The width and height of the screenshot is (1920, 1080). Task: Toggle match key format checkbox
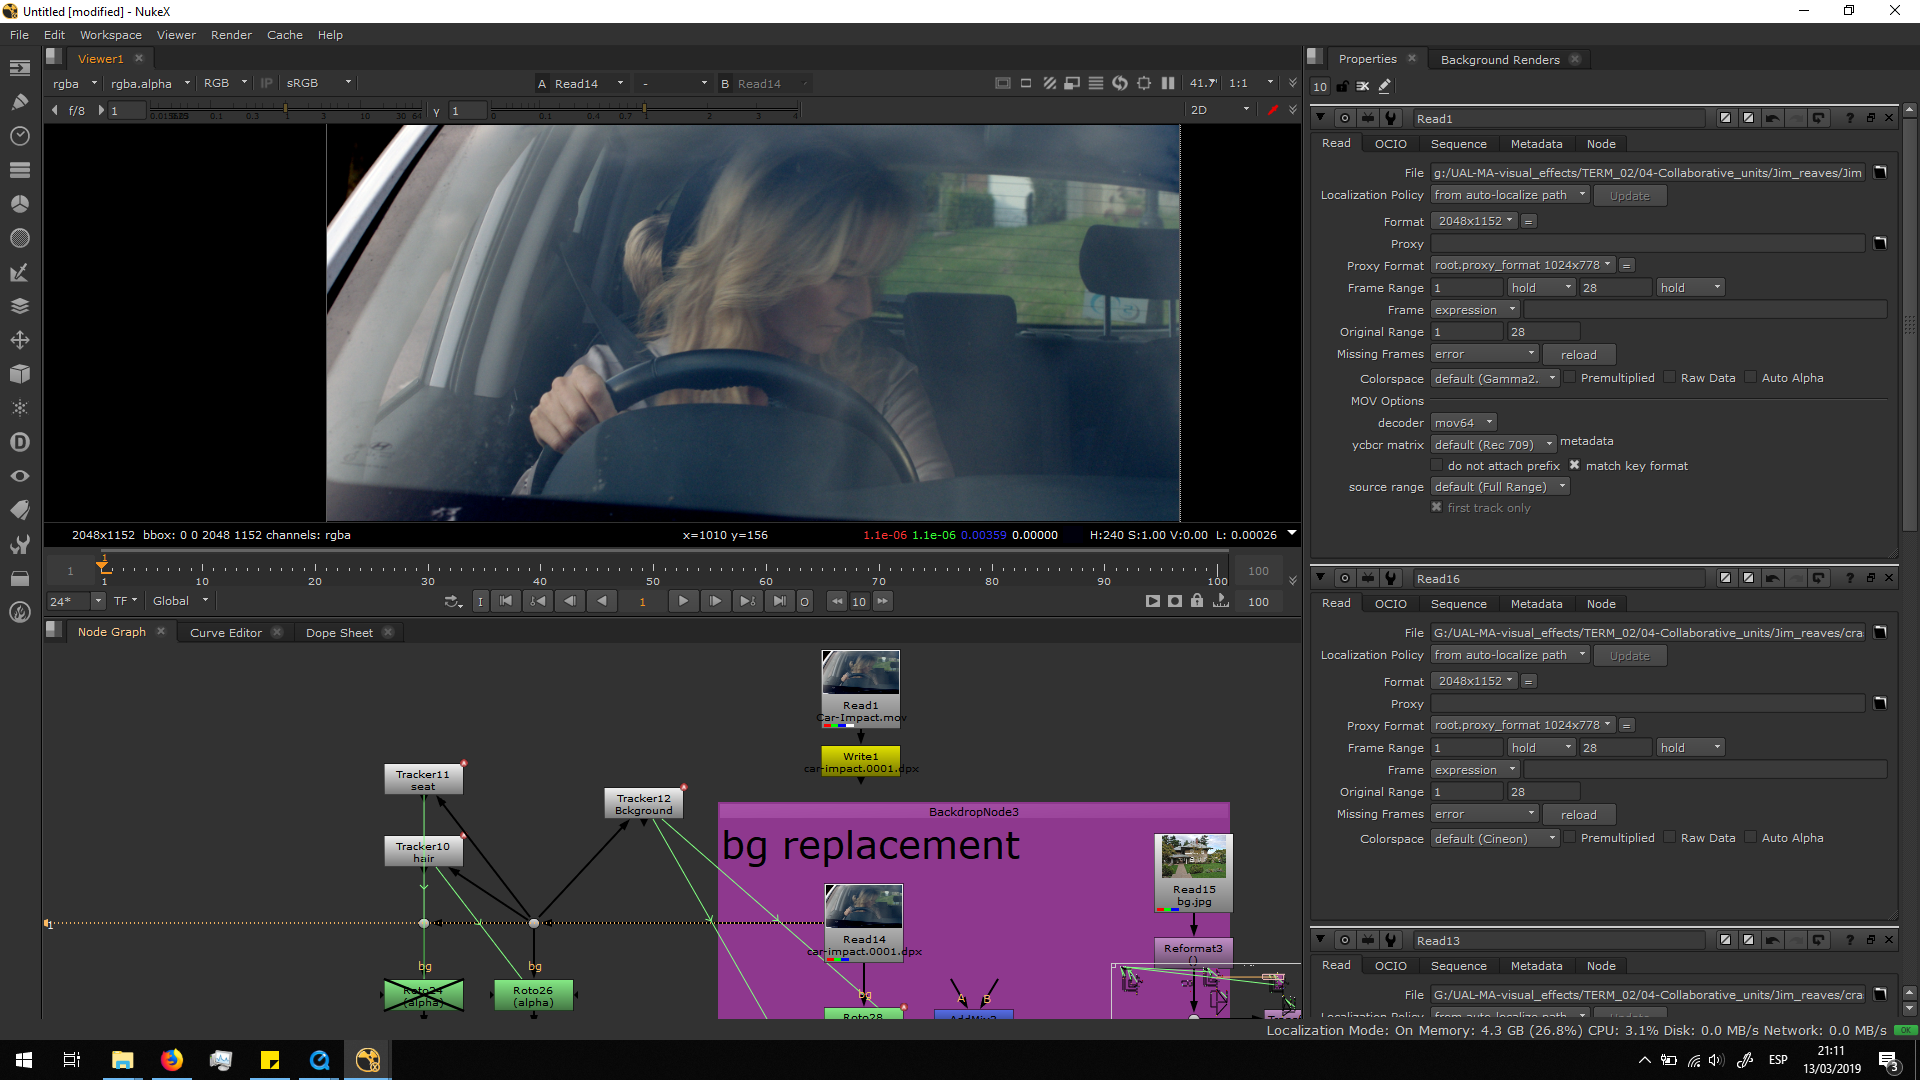click(x=1574, y=465)
